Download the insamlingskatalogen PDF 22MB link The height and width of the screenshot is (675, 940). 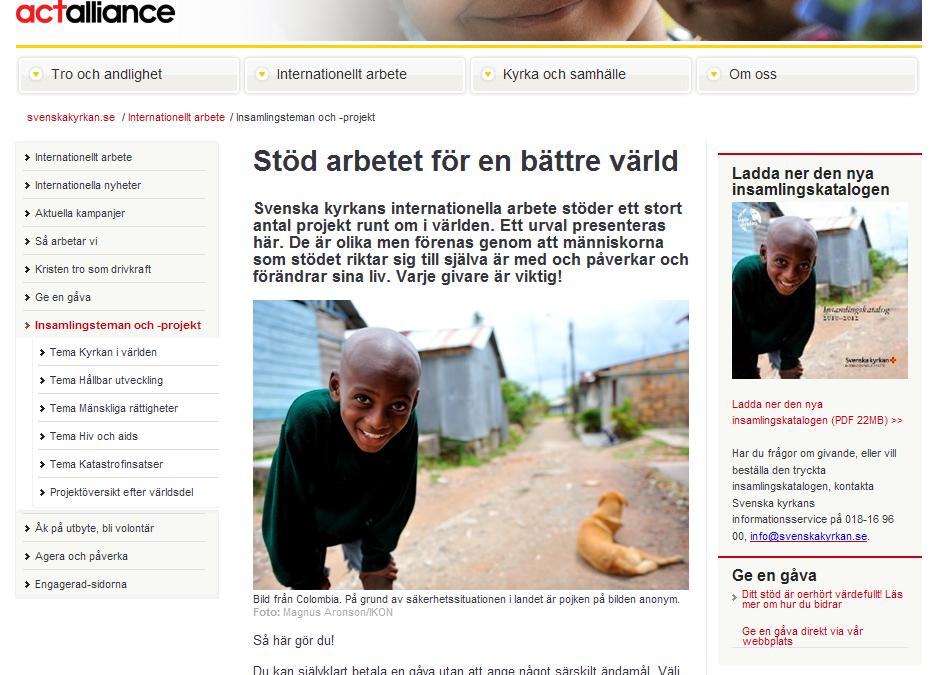[x=817, y=412]
